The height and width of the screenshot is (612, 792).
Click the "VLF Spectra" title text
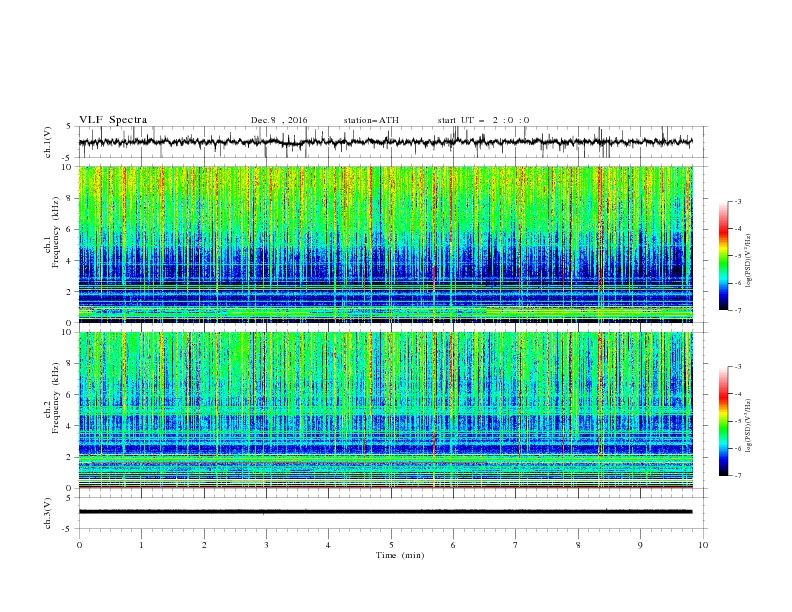click(113, 120)
